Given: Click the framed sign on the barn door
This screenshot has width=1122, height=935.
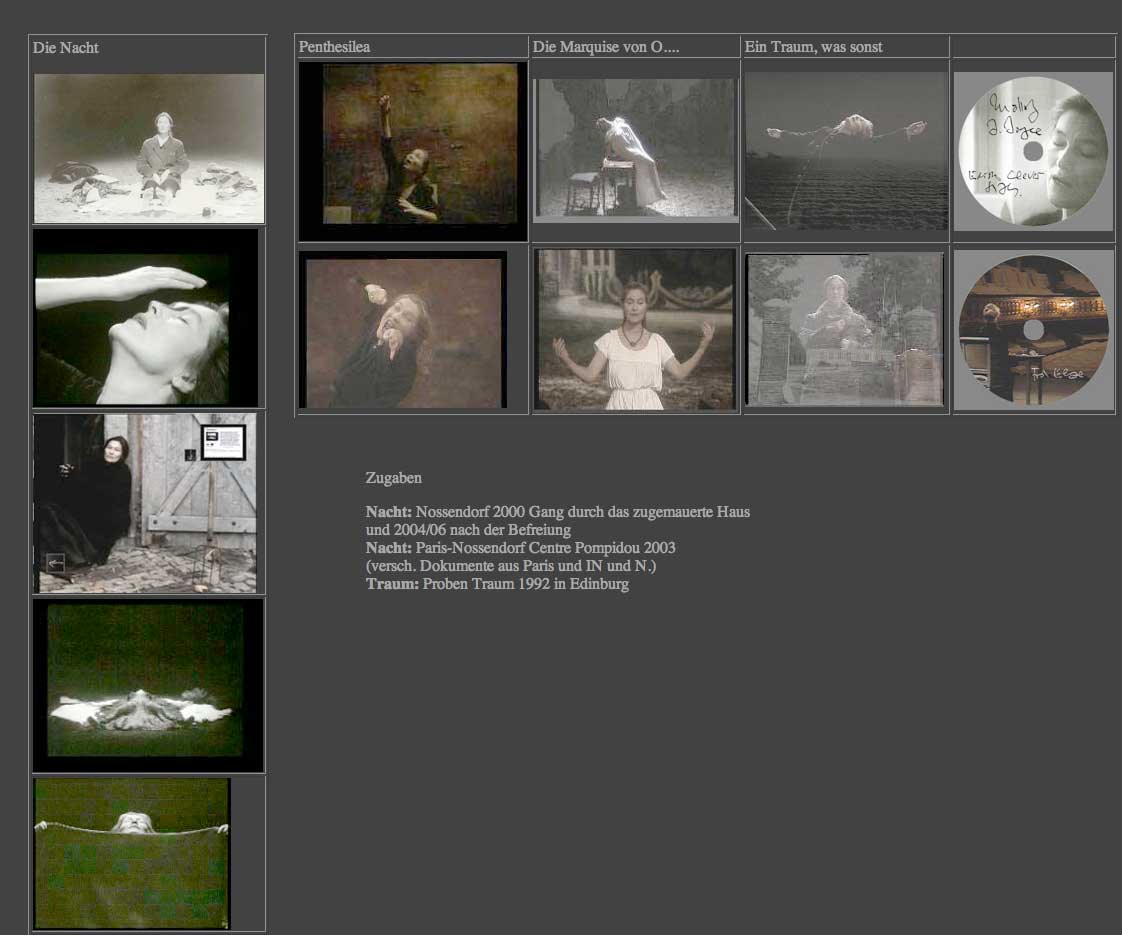Looking at the screenshot, I should pos(222,441).
